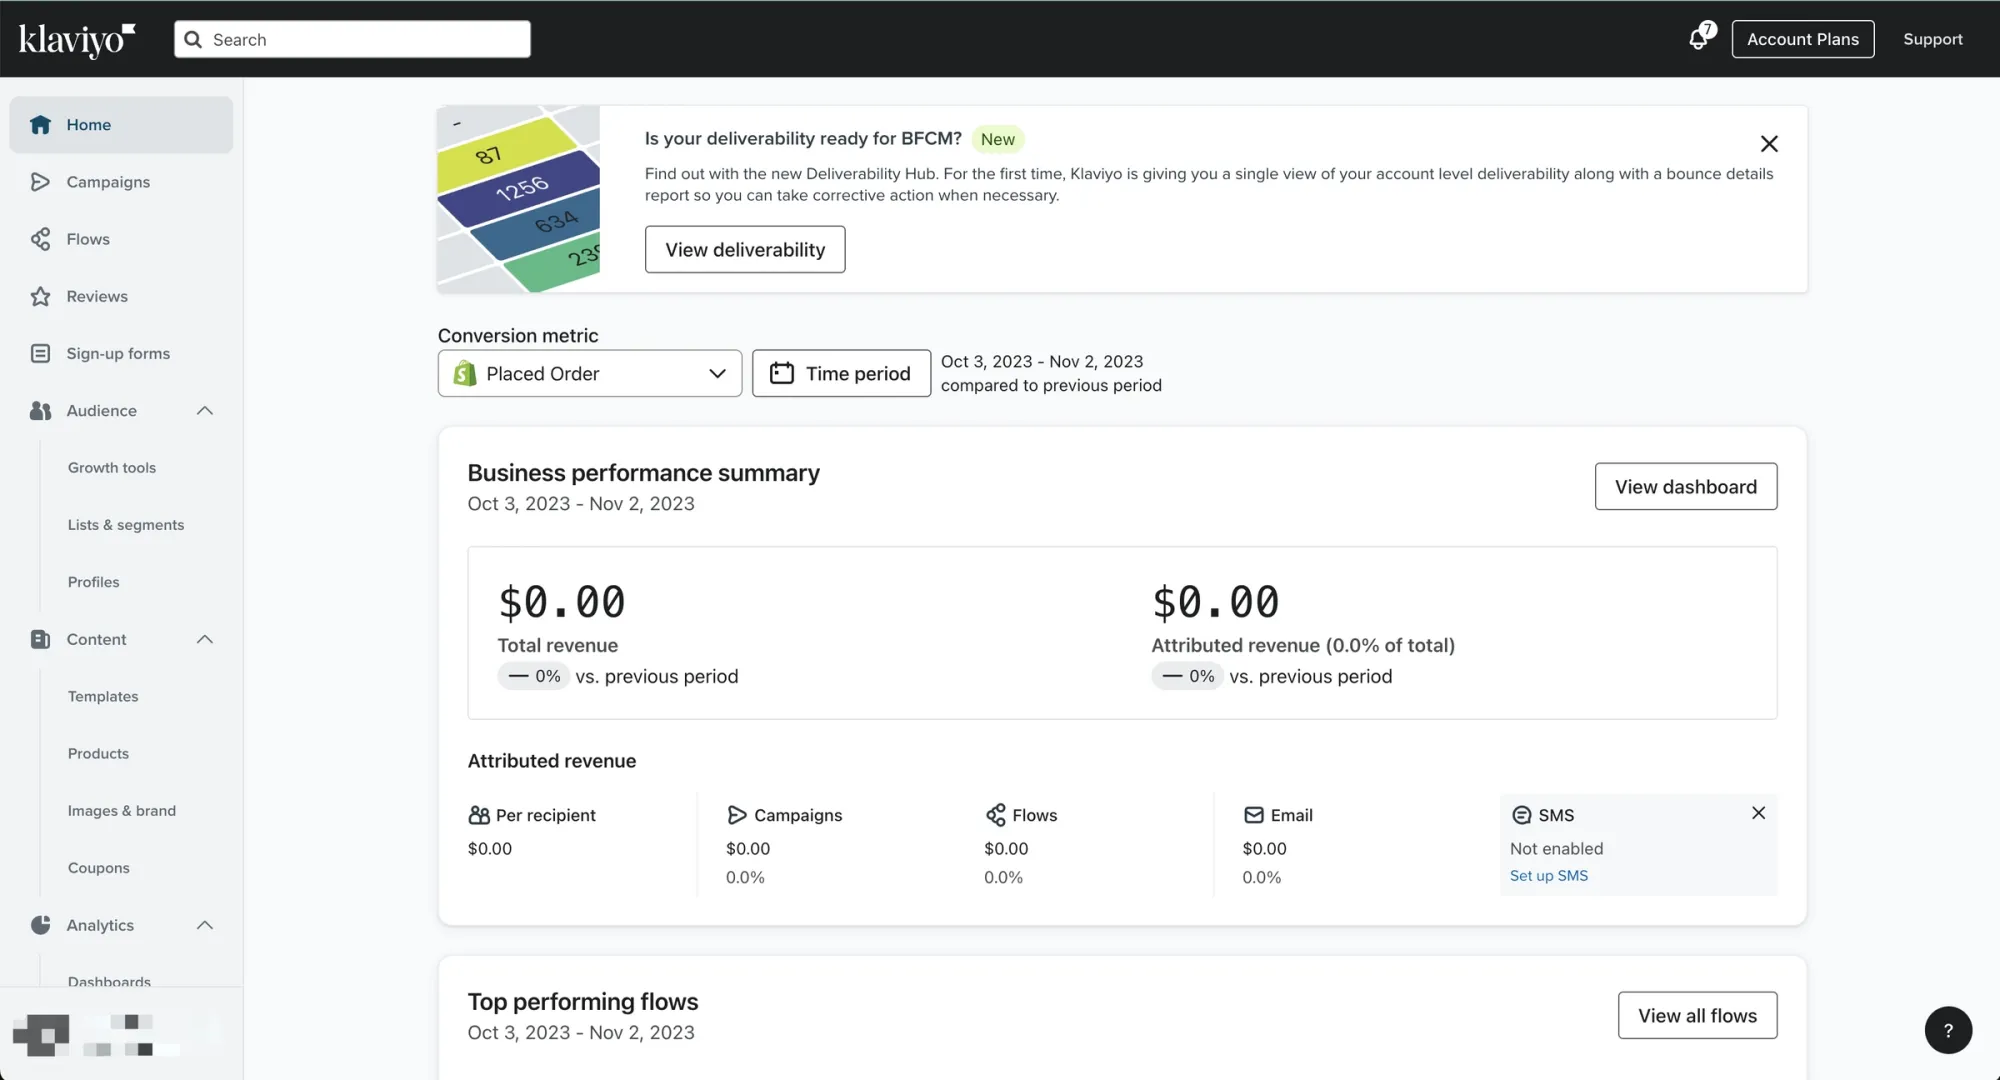The image size is (2000, 1080).
Task: Focus the Search input field
Action: click(x=352, y=39)
